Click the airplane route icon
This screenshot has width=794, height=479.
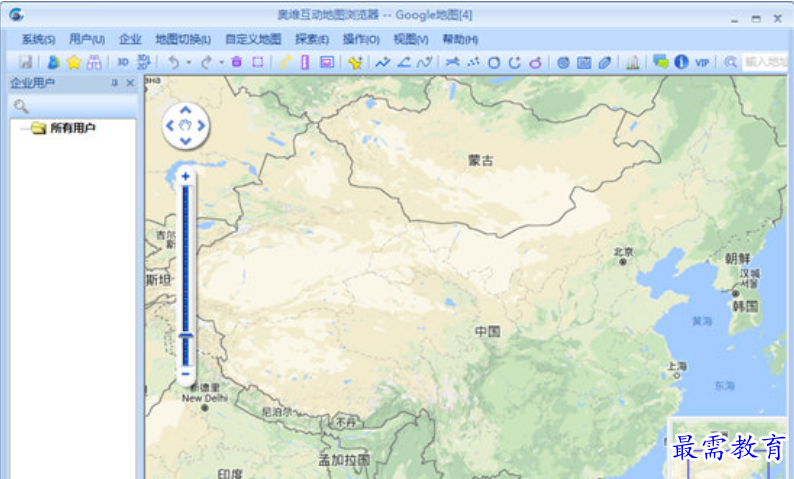tap(452, 62)
